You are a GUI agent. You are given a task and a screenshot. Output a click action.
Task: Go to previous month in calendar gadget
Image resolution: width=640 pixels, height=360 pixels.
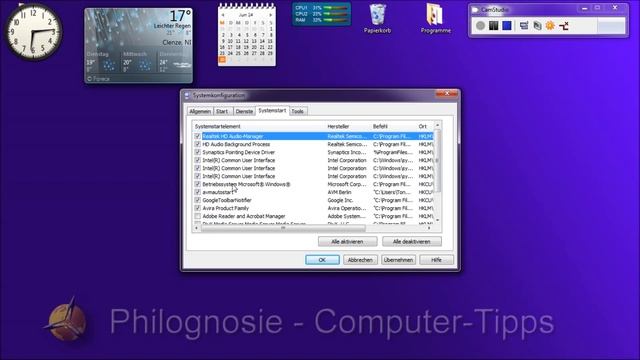pyautogui.click(x=222, y=15)
